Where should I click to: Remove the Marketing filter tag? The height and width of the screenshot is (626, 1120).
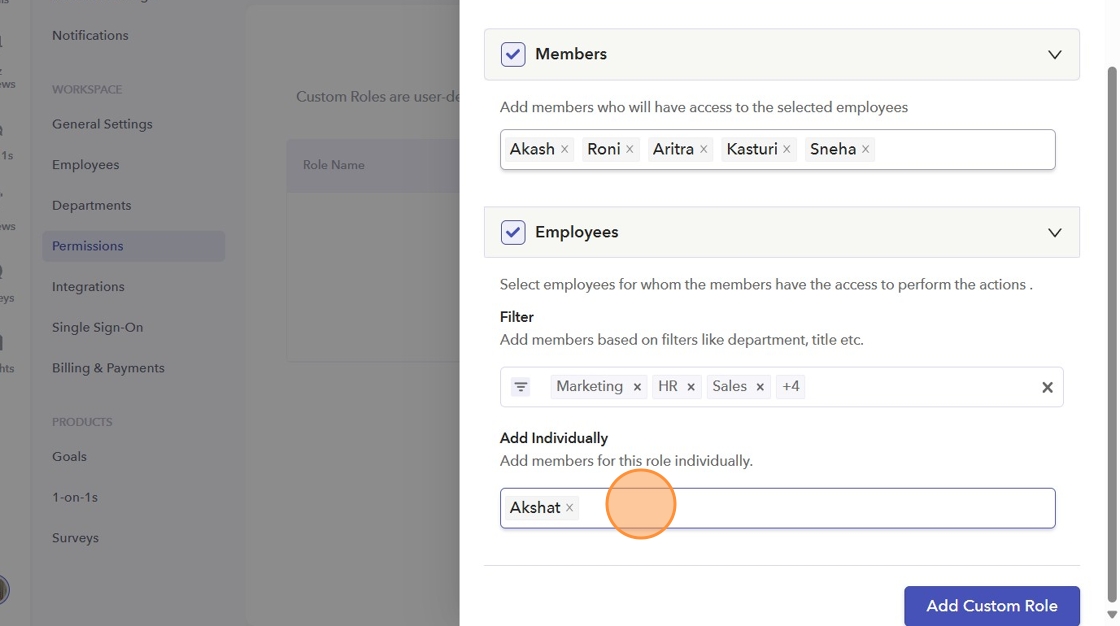tap(637, 387)
